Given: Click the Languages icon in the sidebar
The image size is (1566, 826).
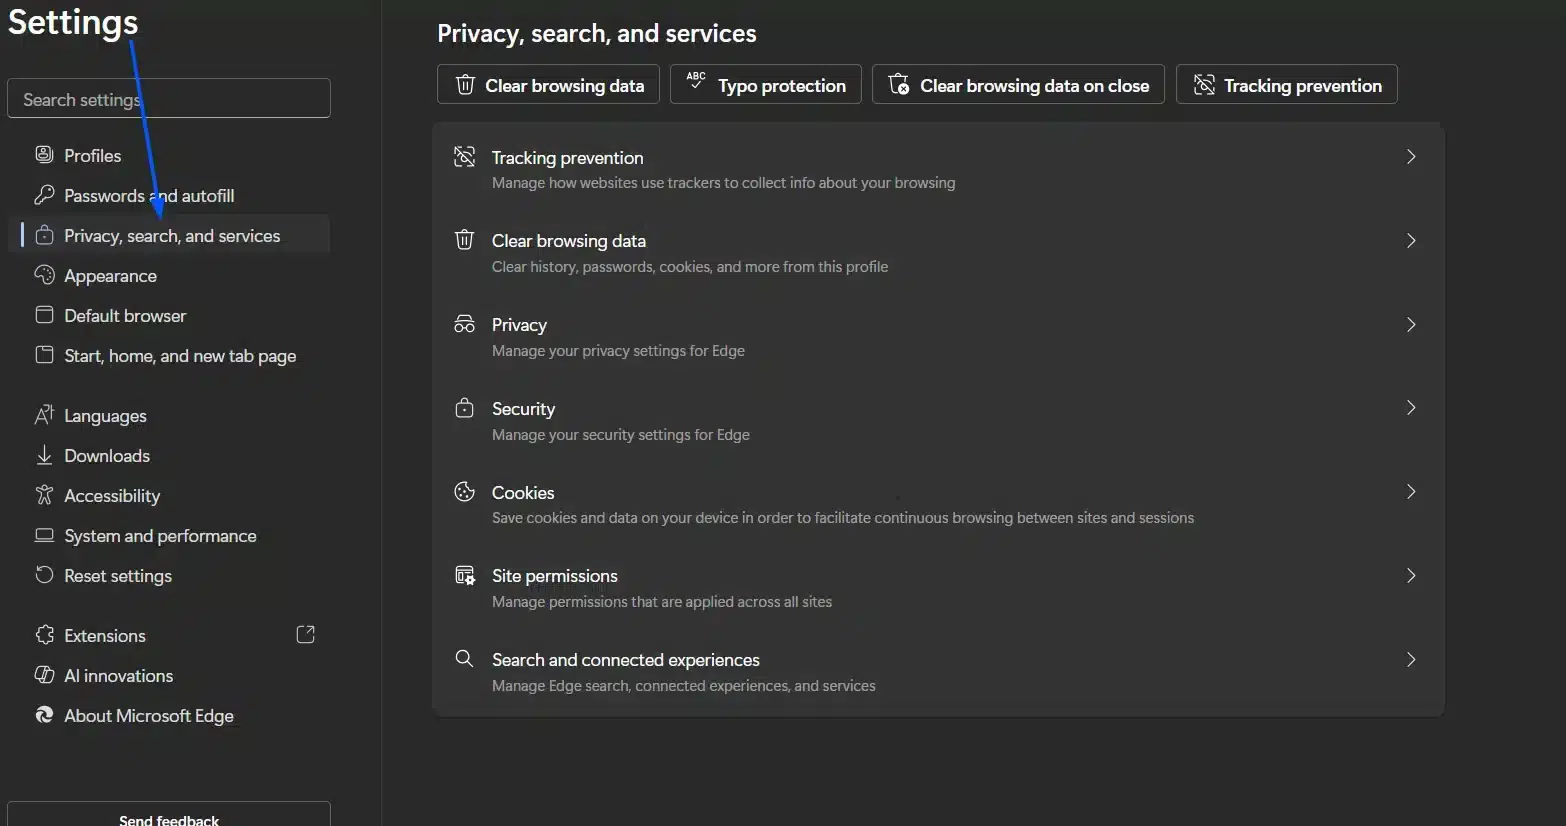Looking at the screenshot, I should 44,414.
